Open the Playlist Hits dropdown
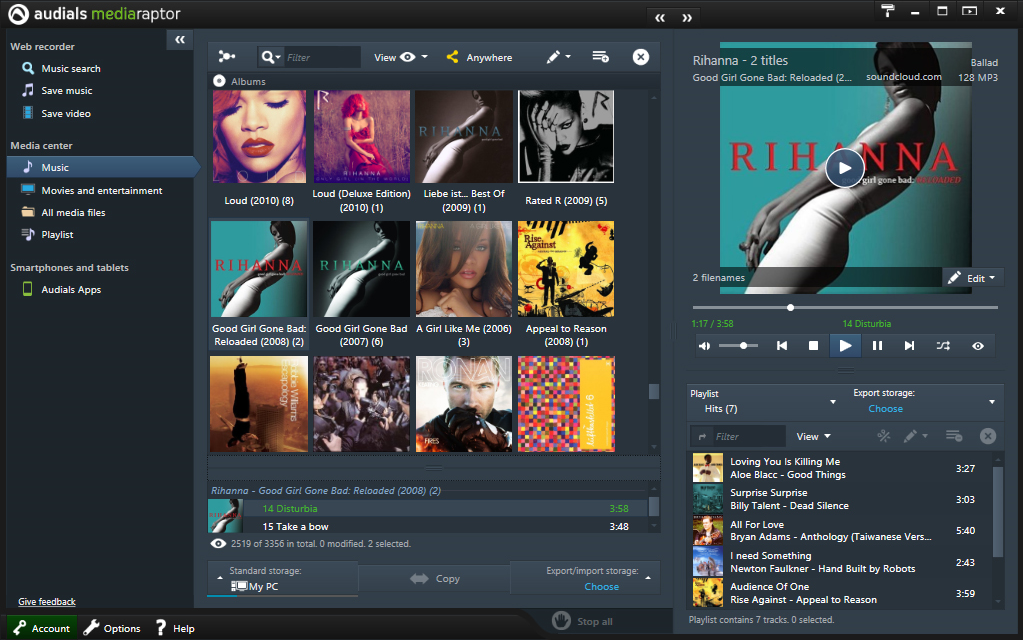This screenshot has width=1023, height=640. coord(764,402)
